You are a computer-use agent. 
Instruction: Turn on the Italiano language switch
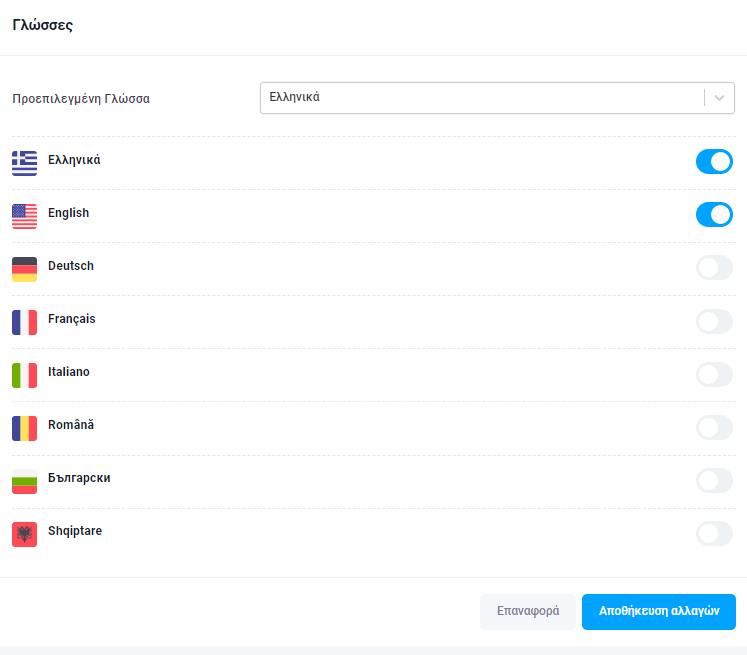714,374
